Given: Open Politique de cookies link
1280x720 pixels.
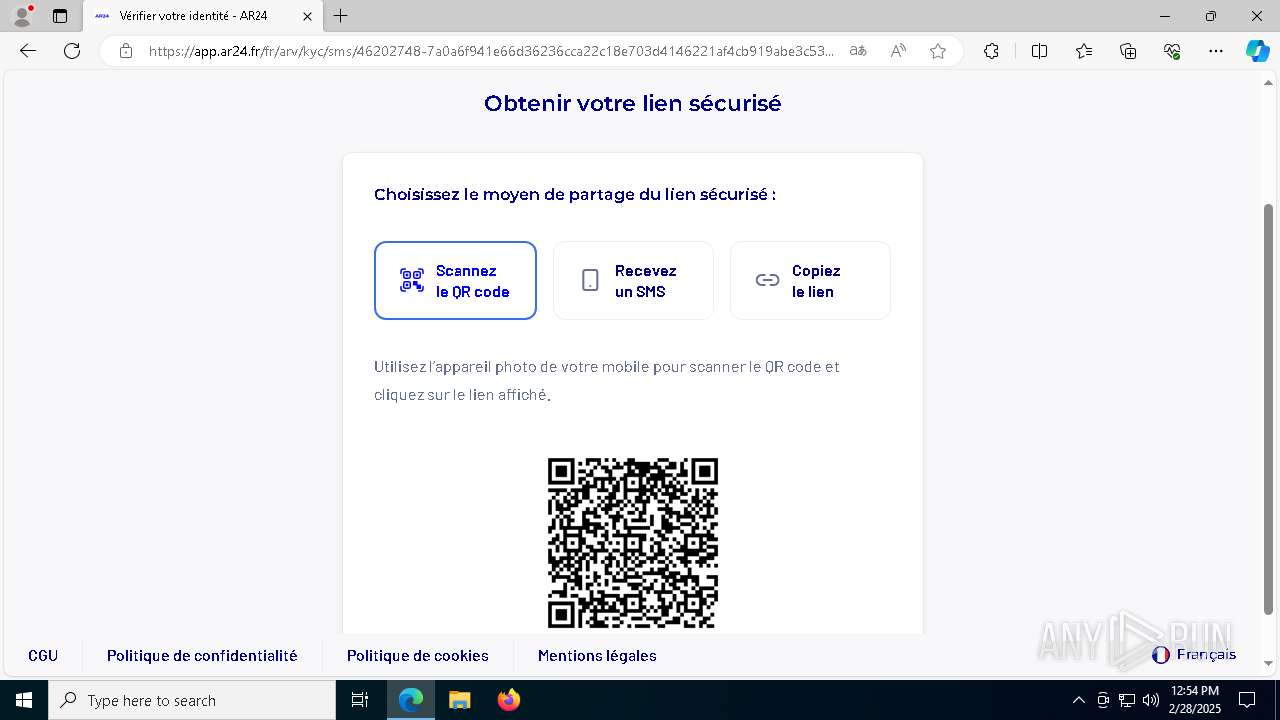Looking at the screenshot, I should (x=418, y=656).
